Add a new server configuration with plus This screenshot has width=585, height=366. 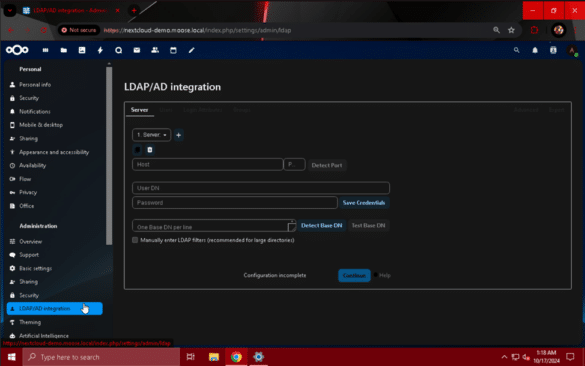point(178,135)
